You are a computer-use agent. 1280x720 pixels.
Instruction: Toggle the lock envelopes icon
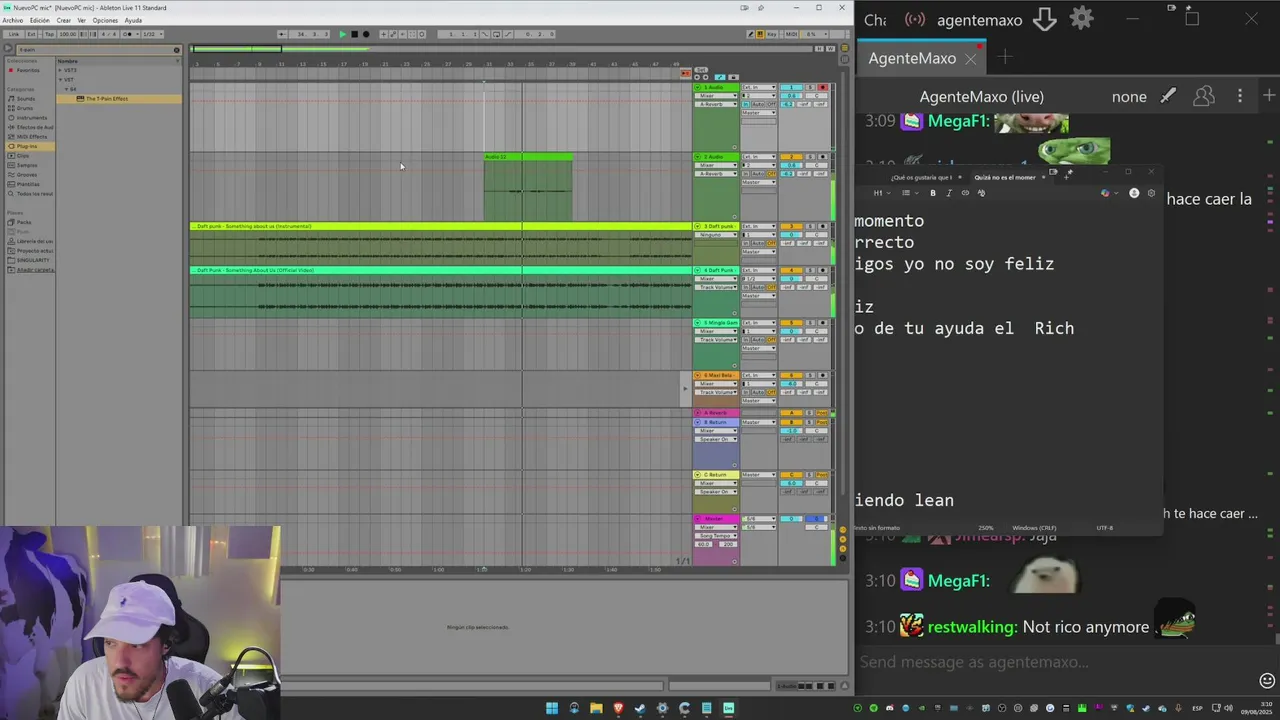(x=733, y=77)
